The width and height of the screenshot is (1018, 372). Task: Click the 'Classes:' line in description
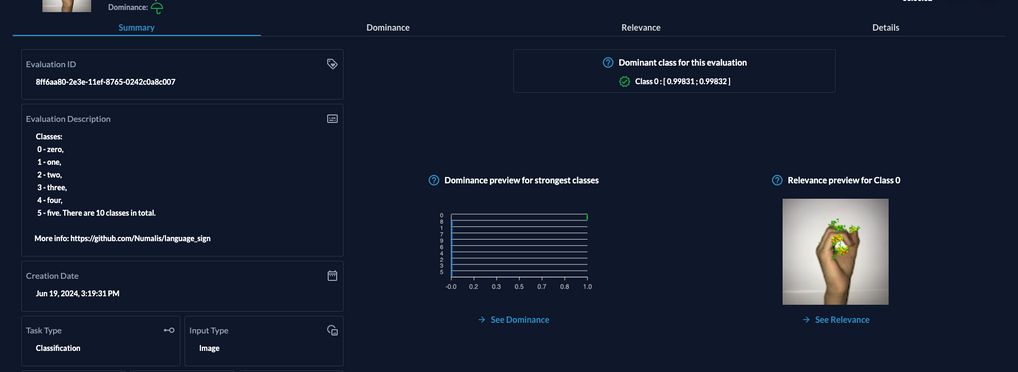click(x=49, y=137)
